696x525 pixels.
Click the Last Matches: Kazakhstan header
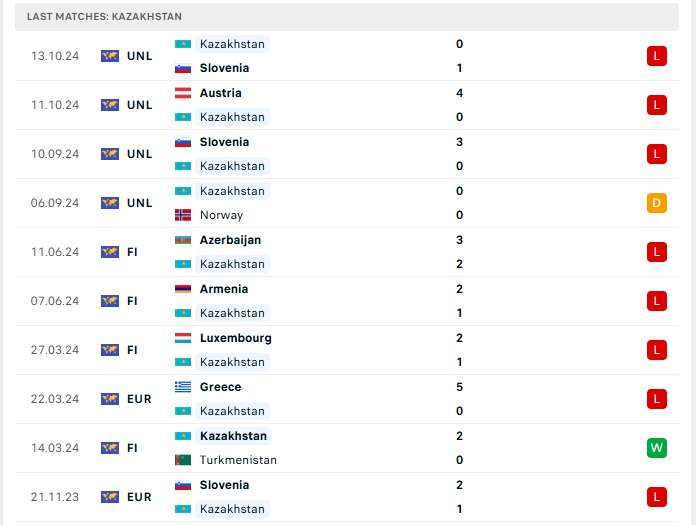(105, 17)
